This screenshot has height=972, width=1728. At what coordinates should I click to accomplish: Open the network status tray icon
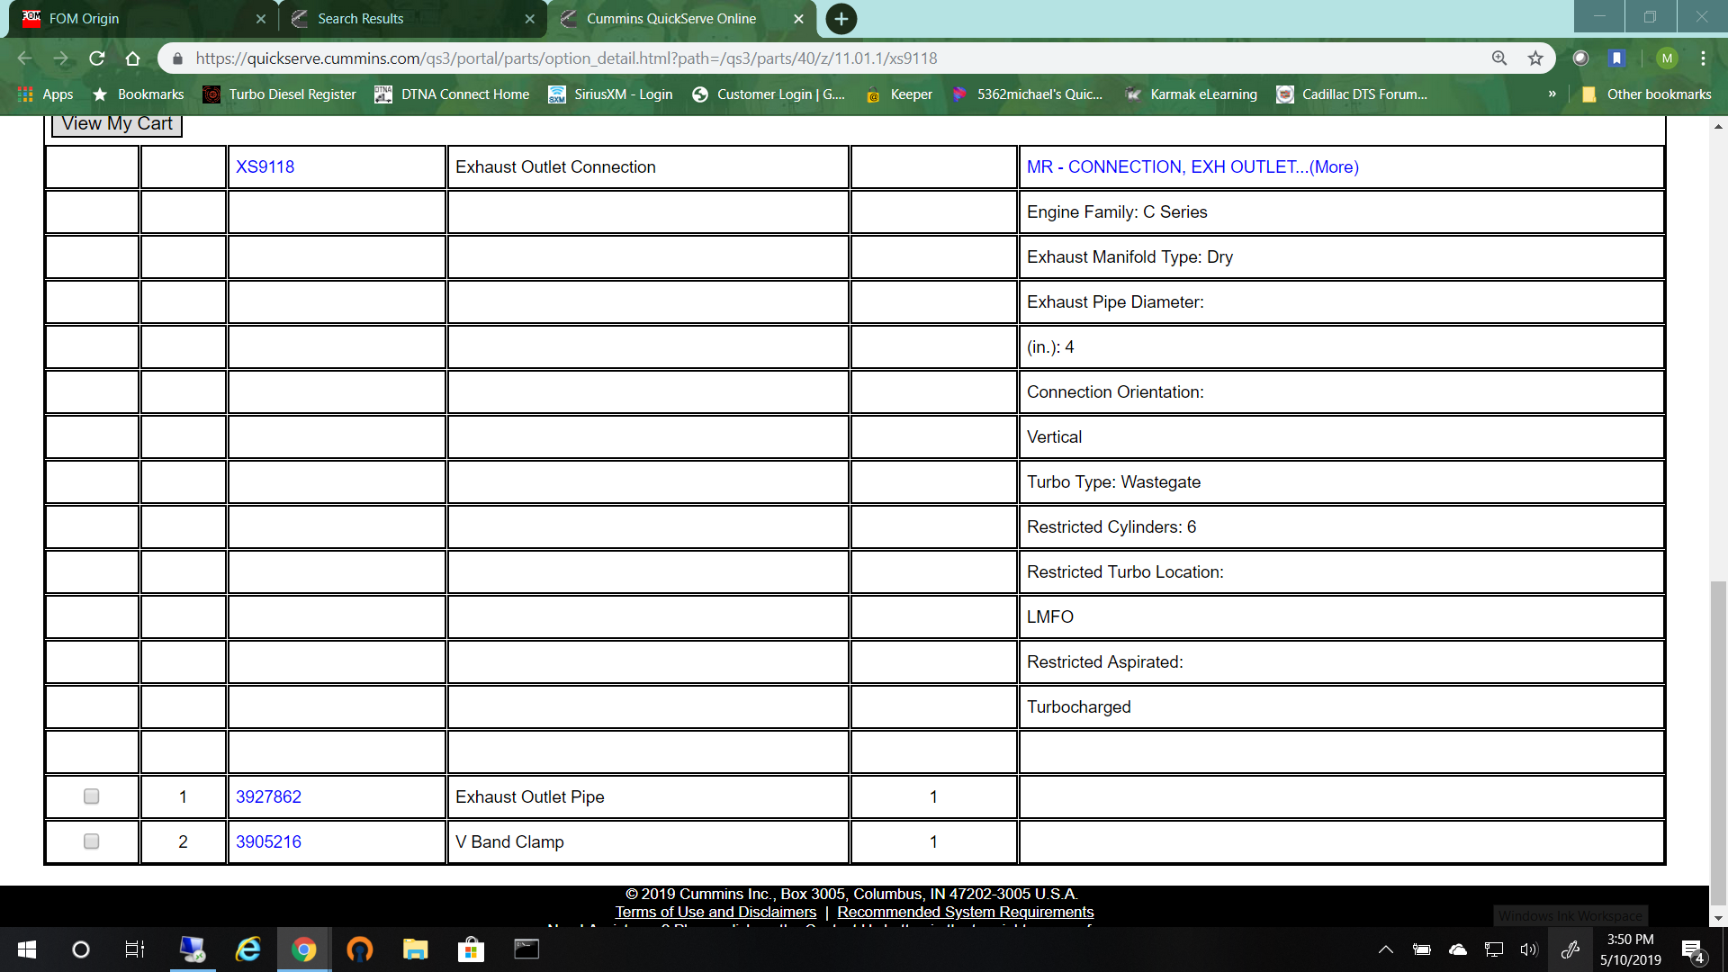point(1493,949)
